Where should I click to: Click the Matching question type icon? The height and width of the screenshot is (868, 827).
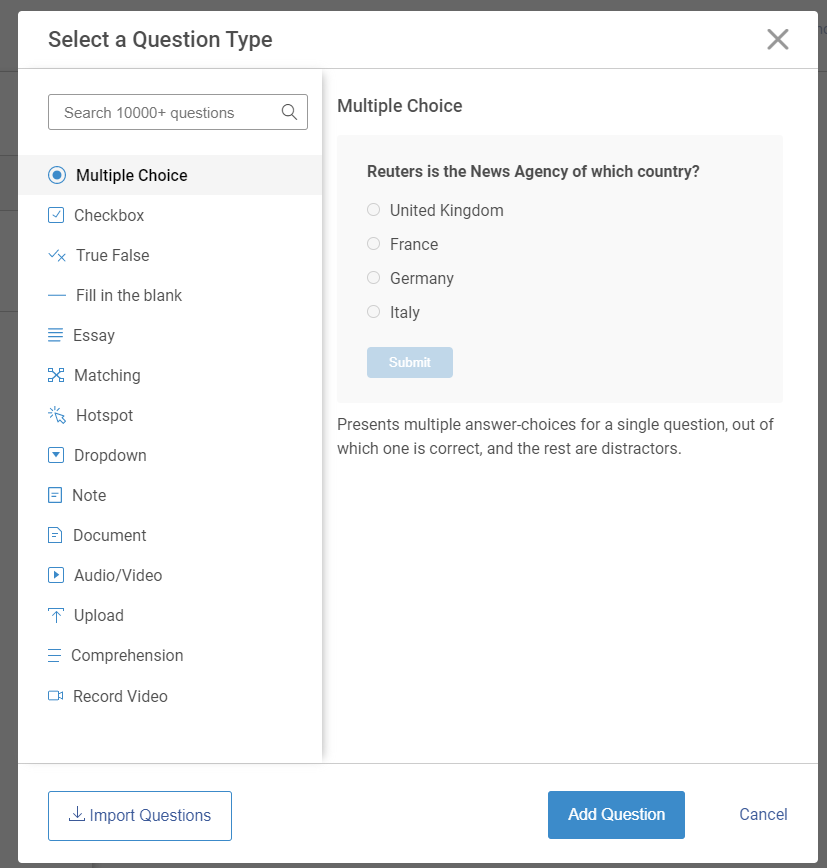pyautogui.click(x=56, y=375)
